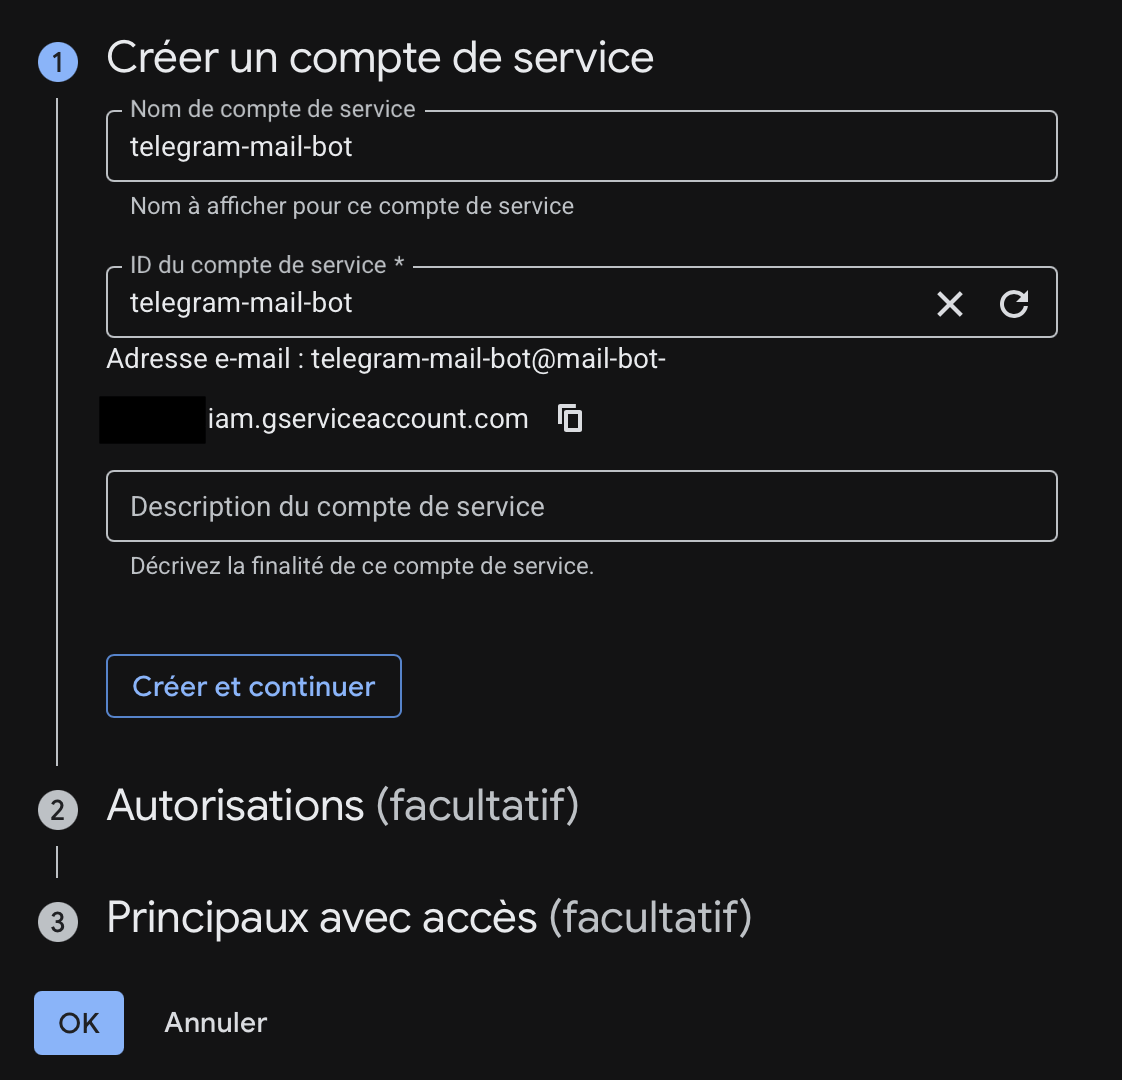The height and width of the screenshot is (1080, 1122).
Task: Select the Créer un compte de service heading
Action: coord(380,58)
